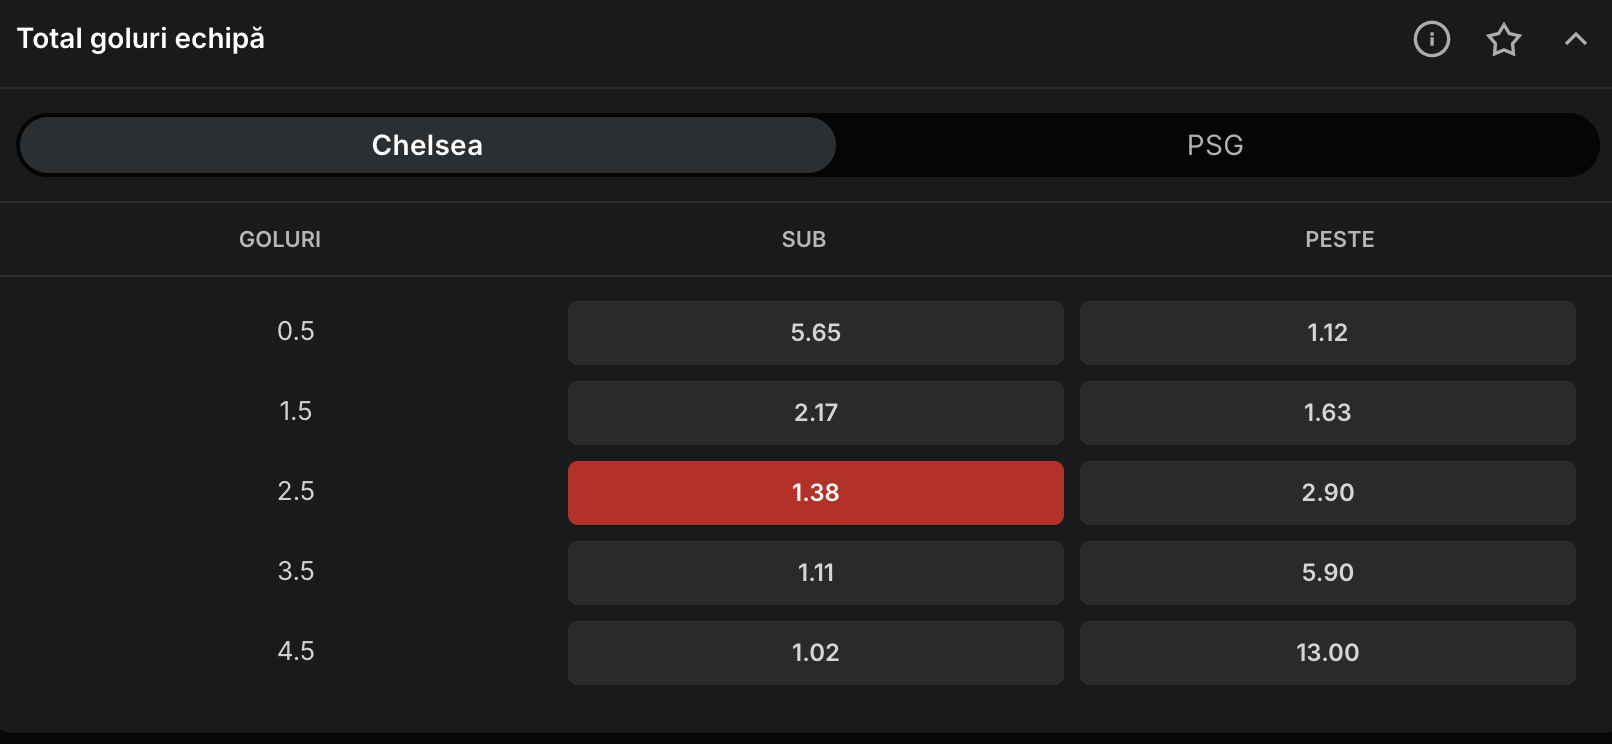Add market to favorites with star
The image size is (1612, 744).
tap(1503, 39)
